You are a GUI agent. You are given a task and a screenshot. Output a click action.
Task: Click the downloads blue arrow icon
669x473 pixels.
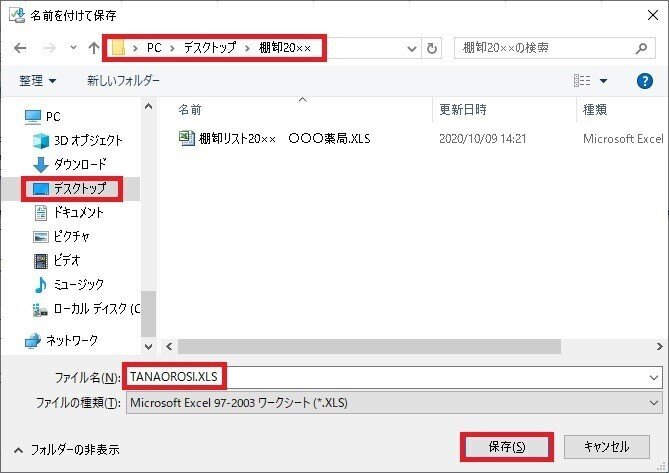41,165
